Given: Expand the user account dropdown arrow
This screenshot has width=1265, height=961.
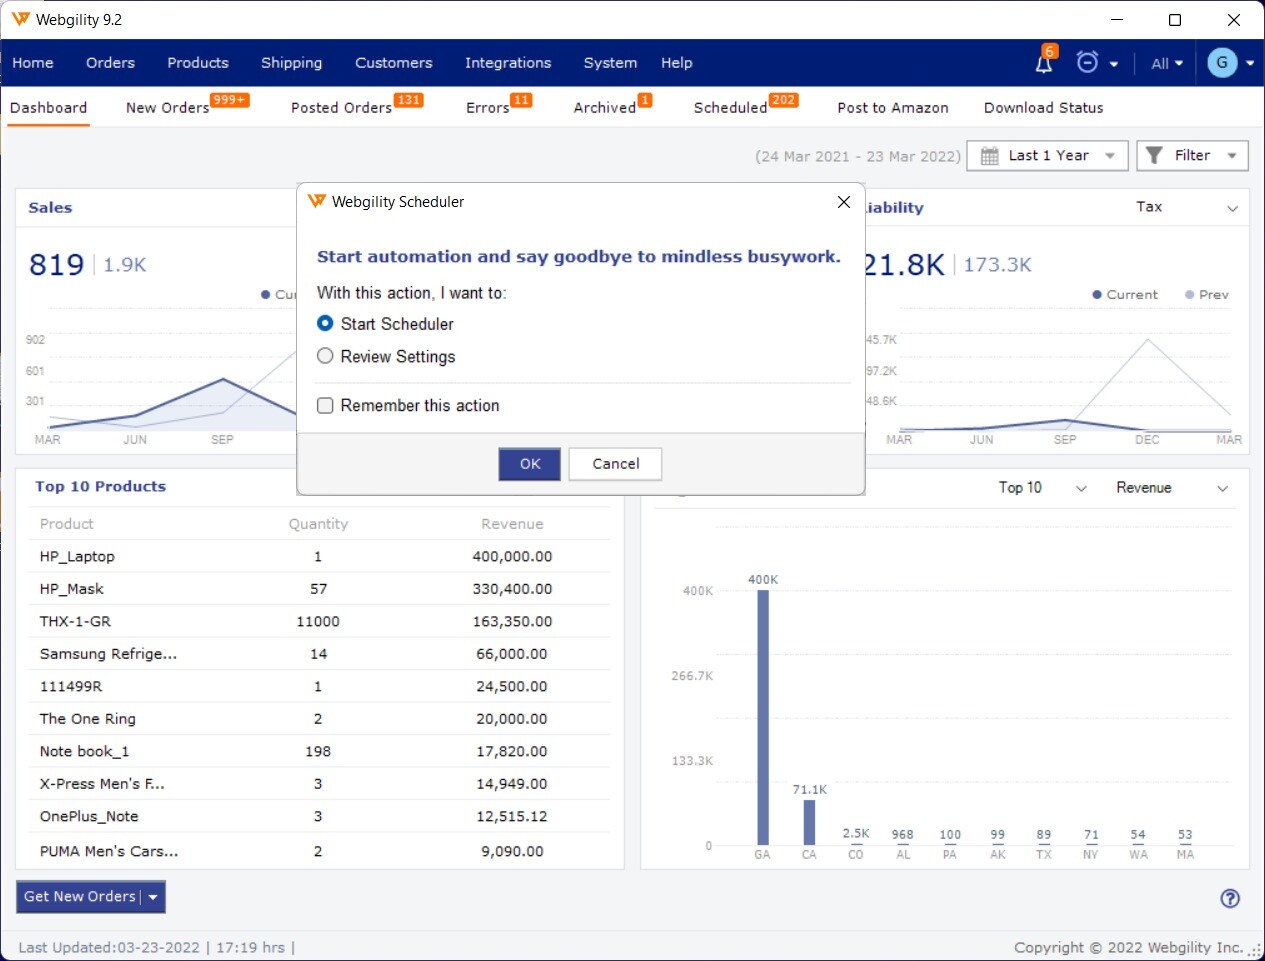Looking at the screenshot, I should coord(1249,63).
